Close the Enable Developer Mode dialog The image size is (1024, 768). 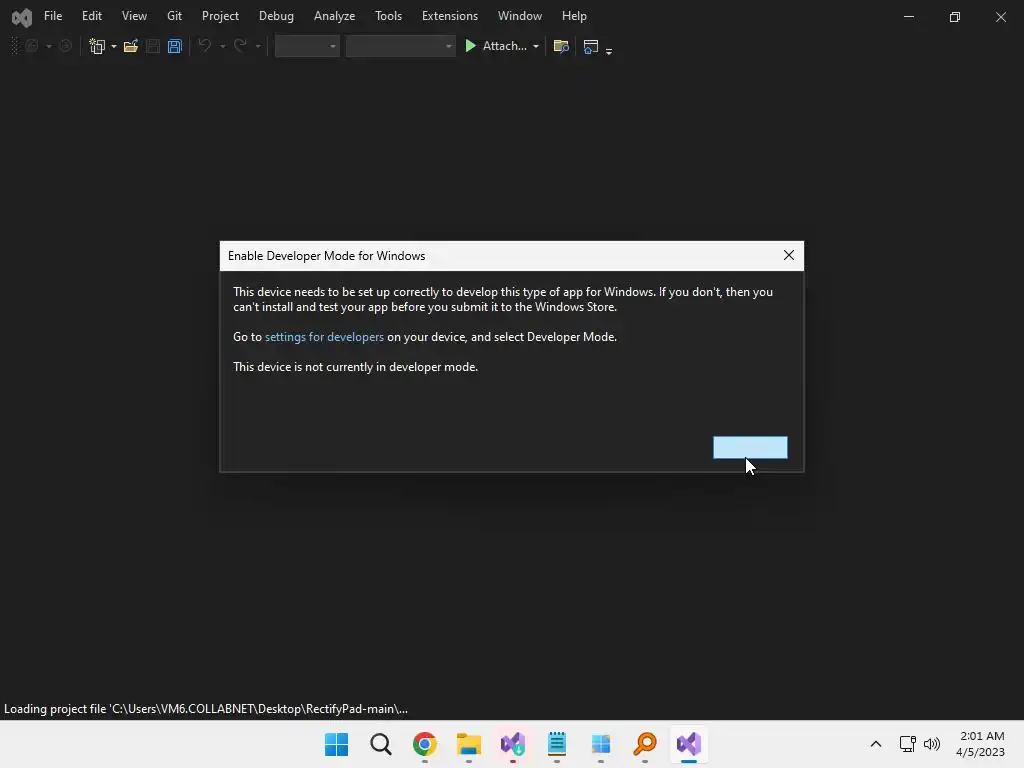coord(789,255)
